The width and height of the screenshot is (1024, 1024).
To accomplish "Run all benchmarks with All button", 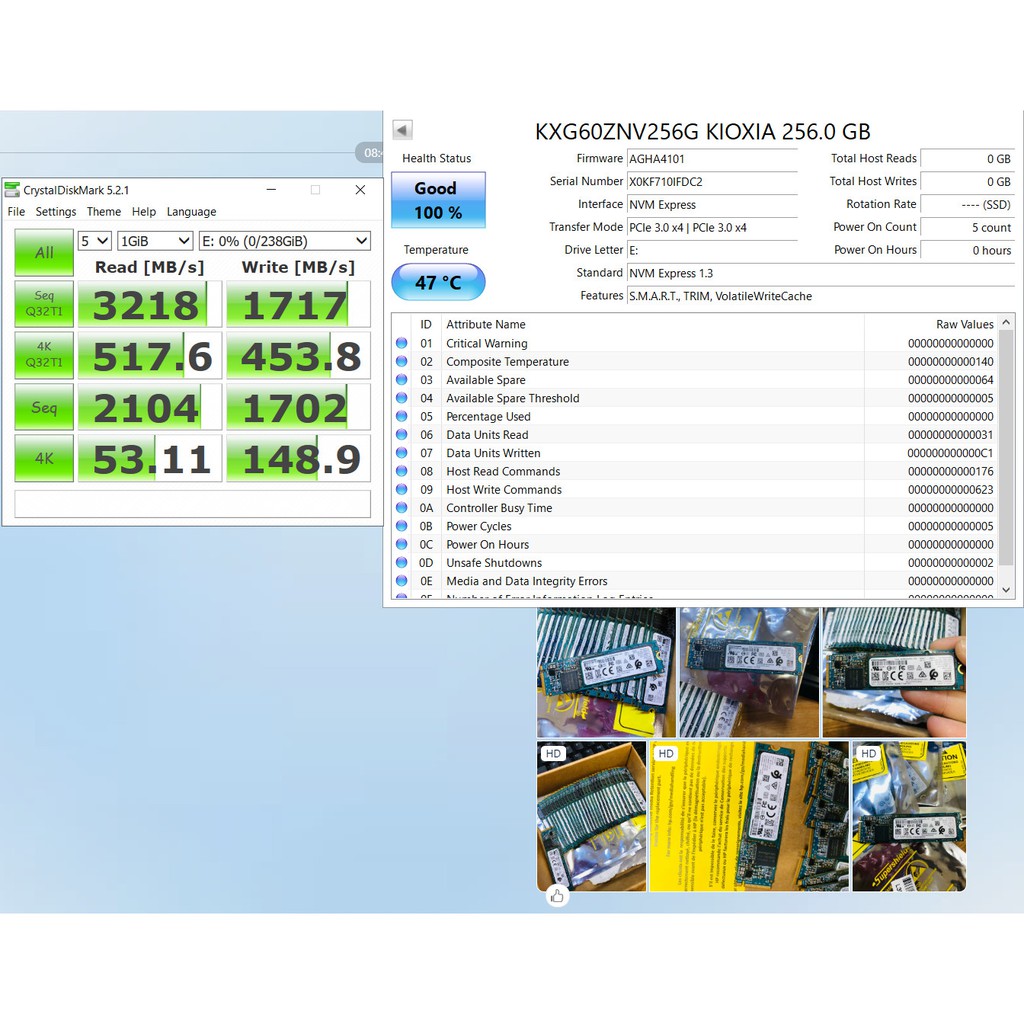I will pos(44,253).
